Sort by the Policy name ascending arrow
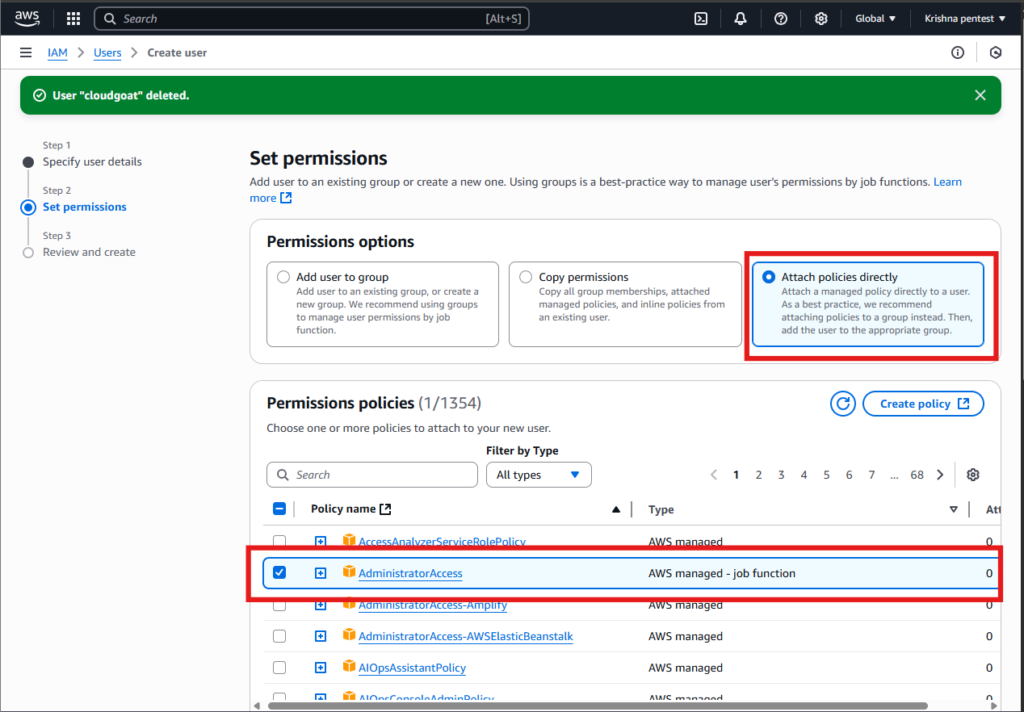 click(616, 510)
